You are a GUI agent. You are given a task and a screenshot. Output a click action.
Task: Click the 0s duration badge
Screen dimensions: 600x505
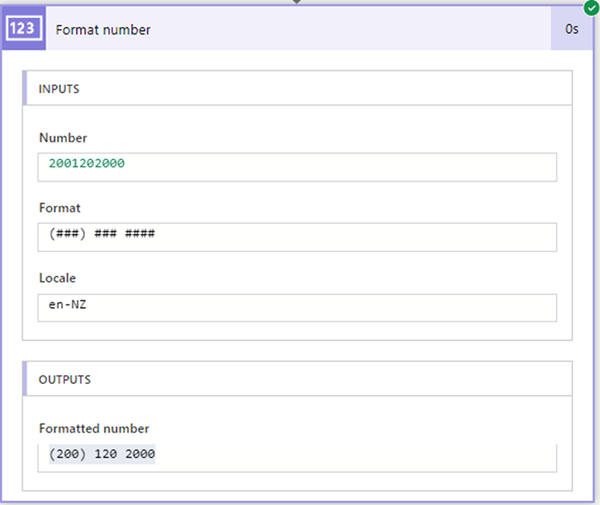(x=572, y=29)
